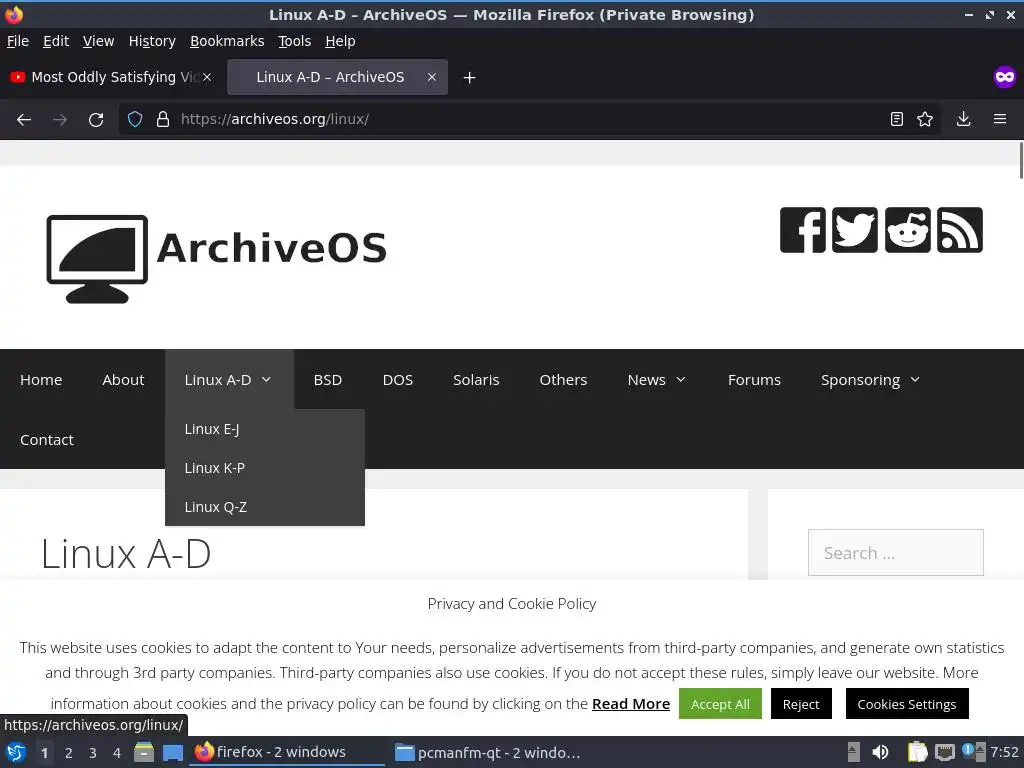Open the RSS feed icon
Screen dimensions: 1024x768
click(x=960, y=230)
